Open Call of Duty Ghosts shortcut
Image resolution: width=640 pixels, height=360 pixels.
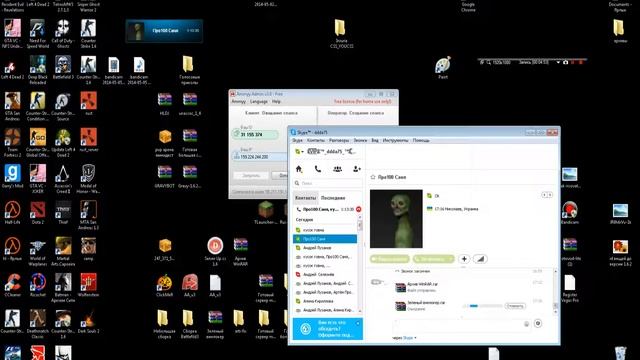click(x=63, y=33)
